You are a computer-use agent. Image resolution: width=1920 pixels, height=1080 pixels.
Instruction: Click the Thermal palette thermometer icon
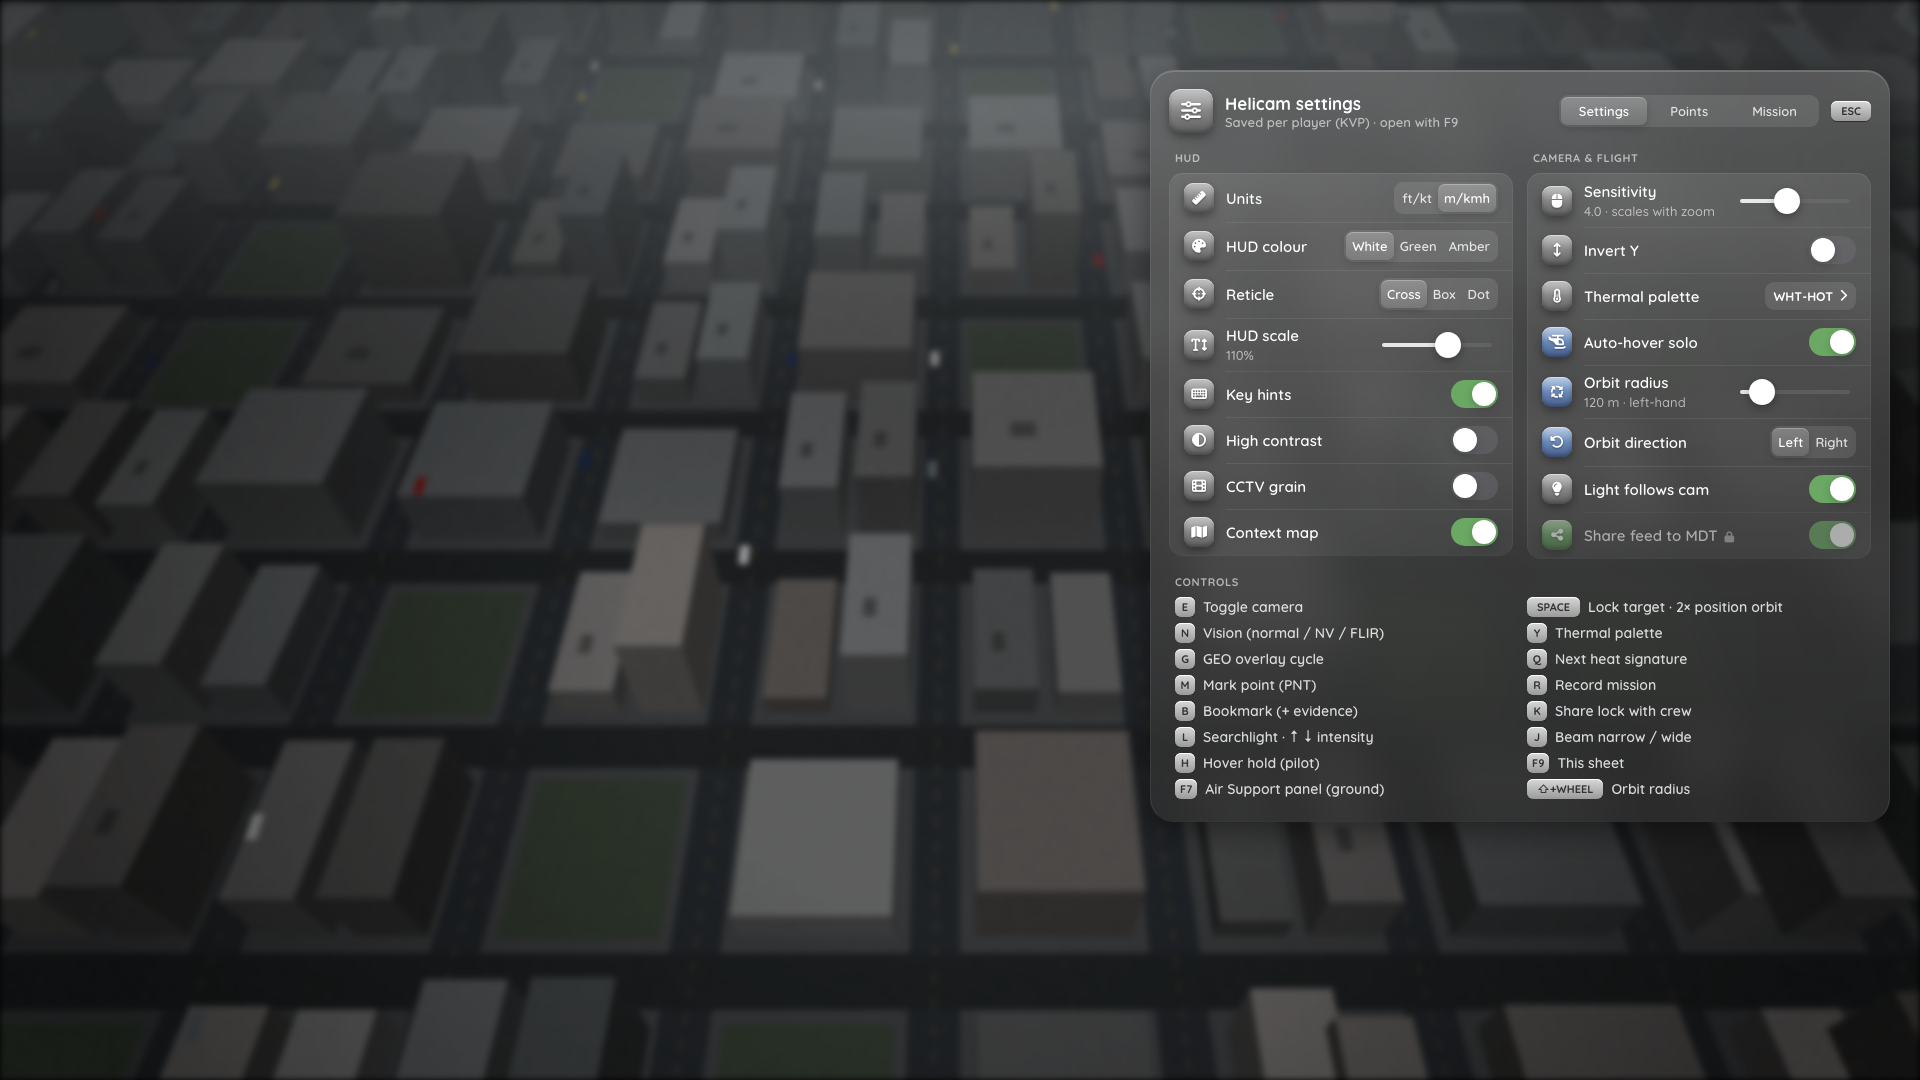click(x=1556, y=296)
